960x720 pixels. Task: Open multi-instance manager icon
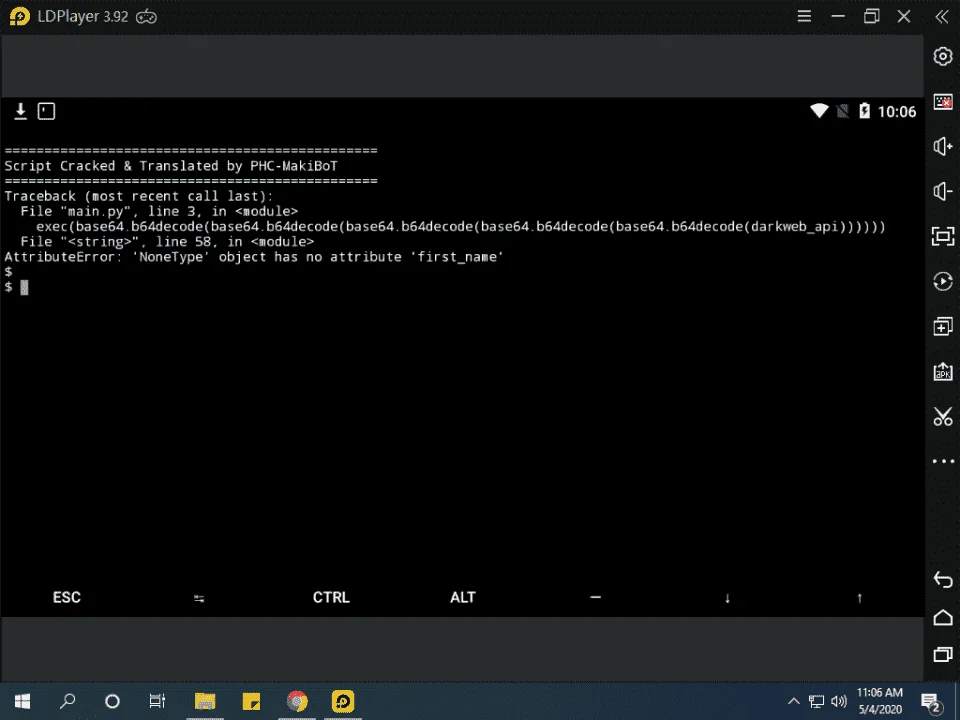(943, 326)
